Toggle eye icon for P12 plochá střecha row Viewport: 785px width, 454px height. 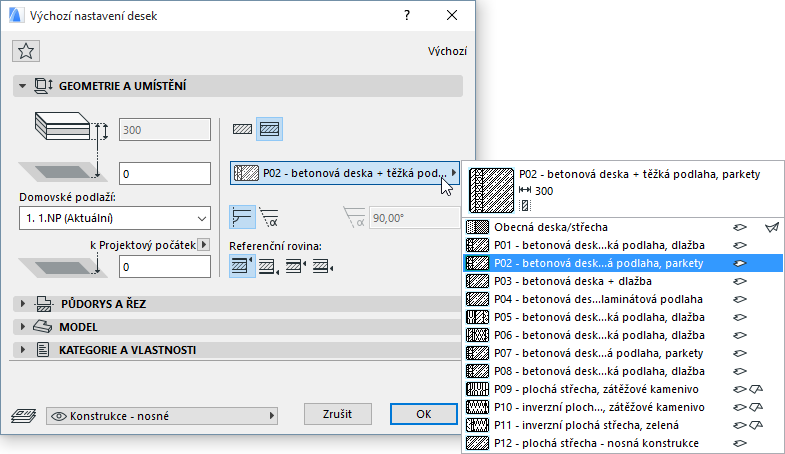tap(741, 443)
